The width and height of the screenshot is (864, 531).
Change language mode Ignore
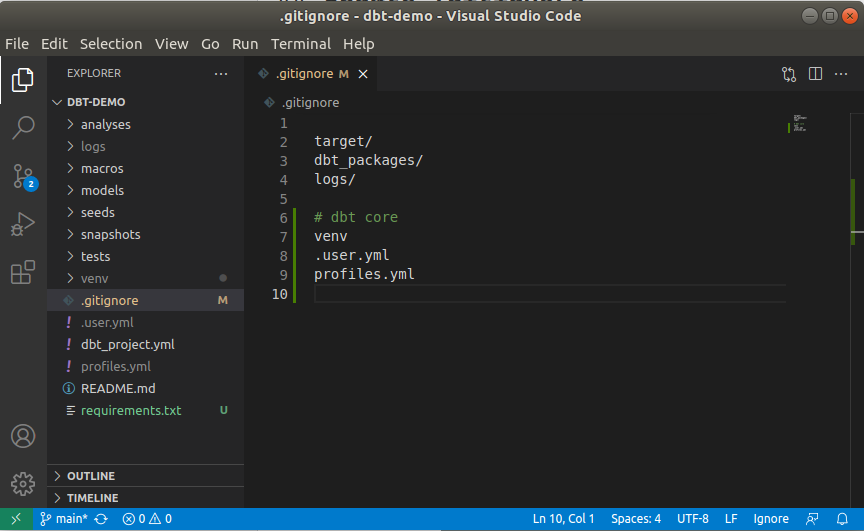[770, 519]
